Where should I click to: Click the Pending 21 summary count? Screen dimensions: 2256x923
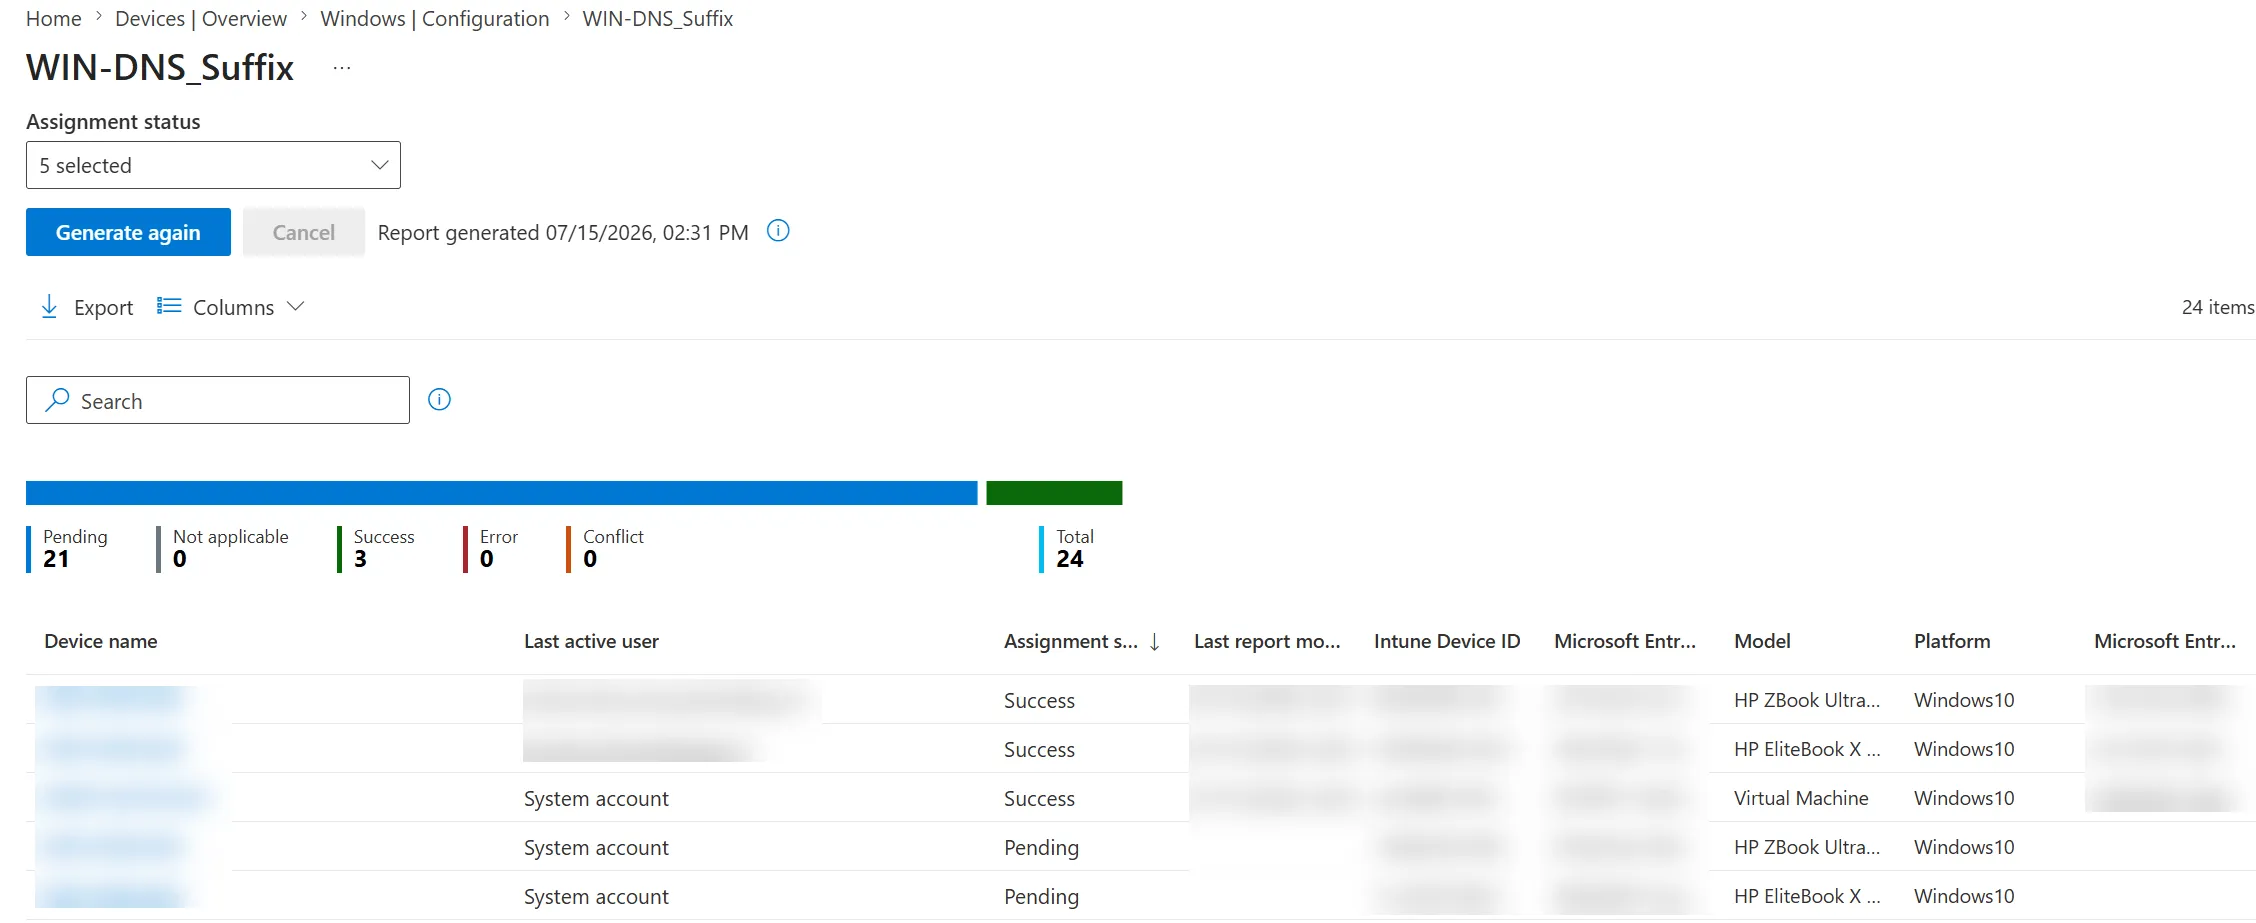68,548
